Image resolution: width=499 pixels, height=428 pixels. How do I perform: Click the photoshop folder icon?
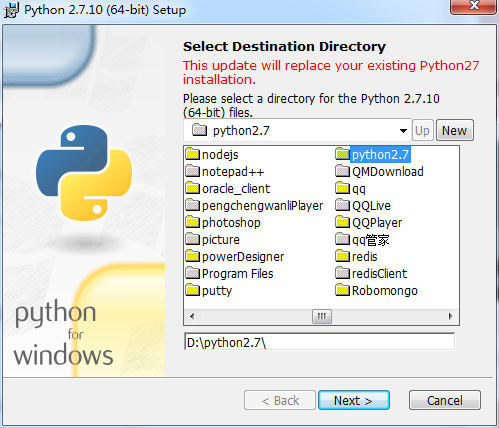(x=193, y=222)
